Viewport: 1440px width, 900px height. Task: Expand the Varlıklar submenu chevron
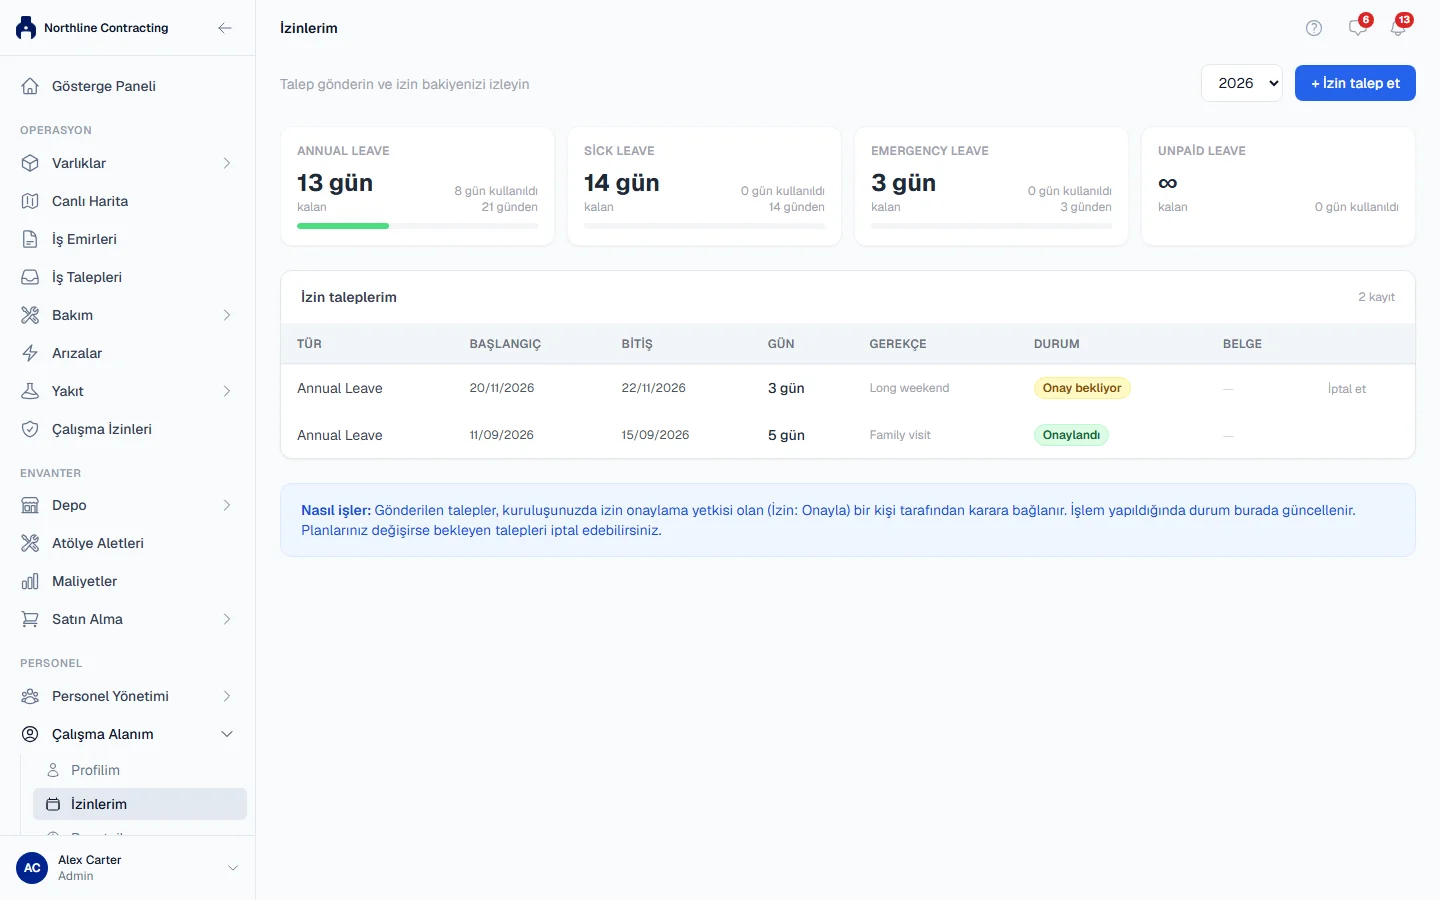coord(227,163)
